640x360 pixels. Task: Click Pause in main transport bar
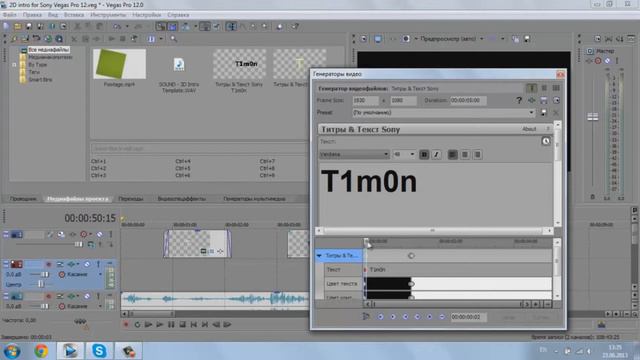point(171,324)
